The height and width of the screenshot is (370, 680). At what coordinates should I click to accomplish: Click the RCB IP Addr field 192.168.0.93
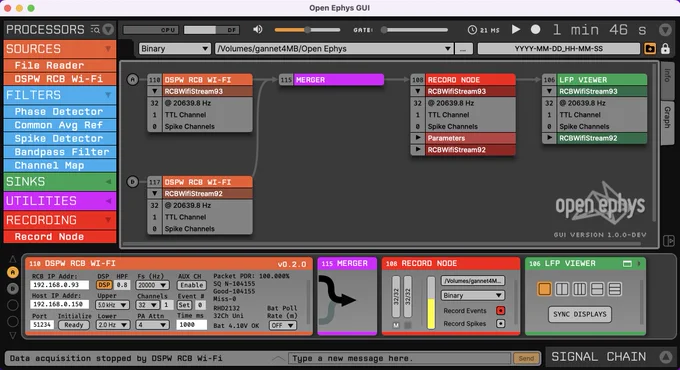coord(59,285)
